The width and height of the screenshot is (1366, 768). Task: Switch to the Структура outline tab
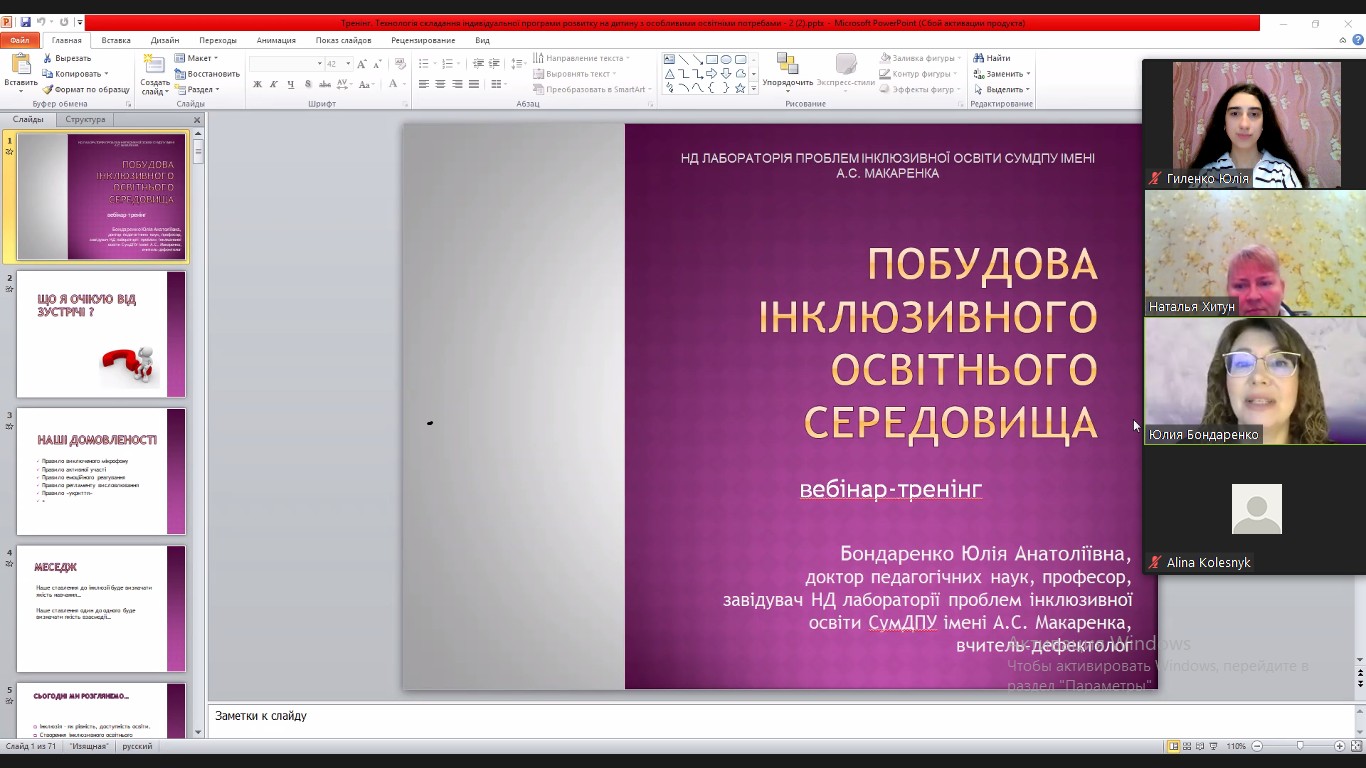point(85,119)
